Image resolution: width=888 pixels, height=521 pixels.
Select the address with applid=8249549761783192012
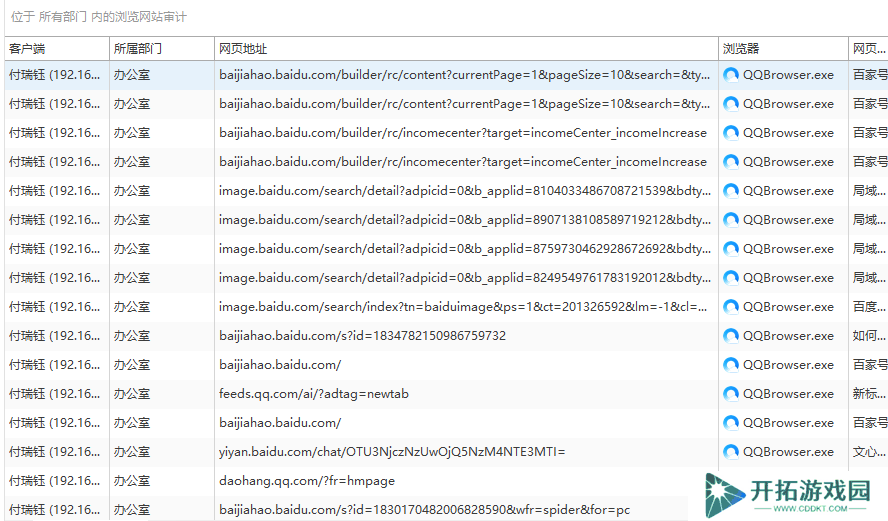point(465,278)
